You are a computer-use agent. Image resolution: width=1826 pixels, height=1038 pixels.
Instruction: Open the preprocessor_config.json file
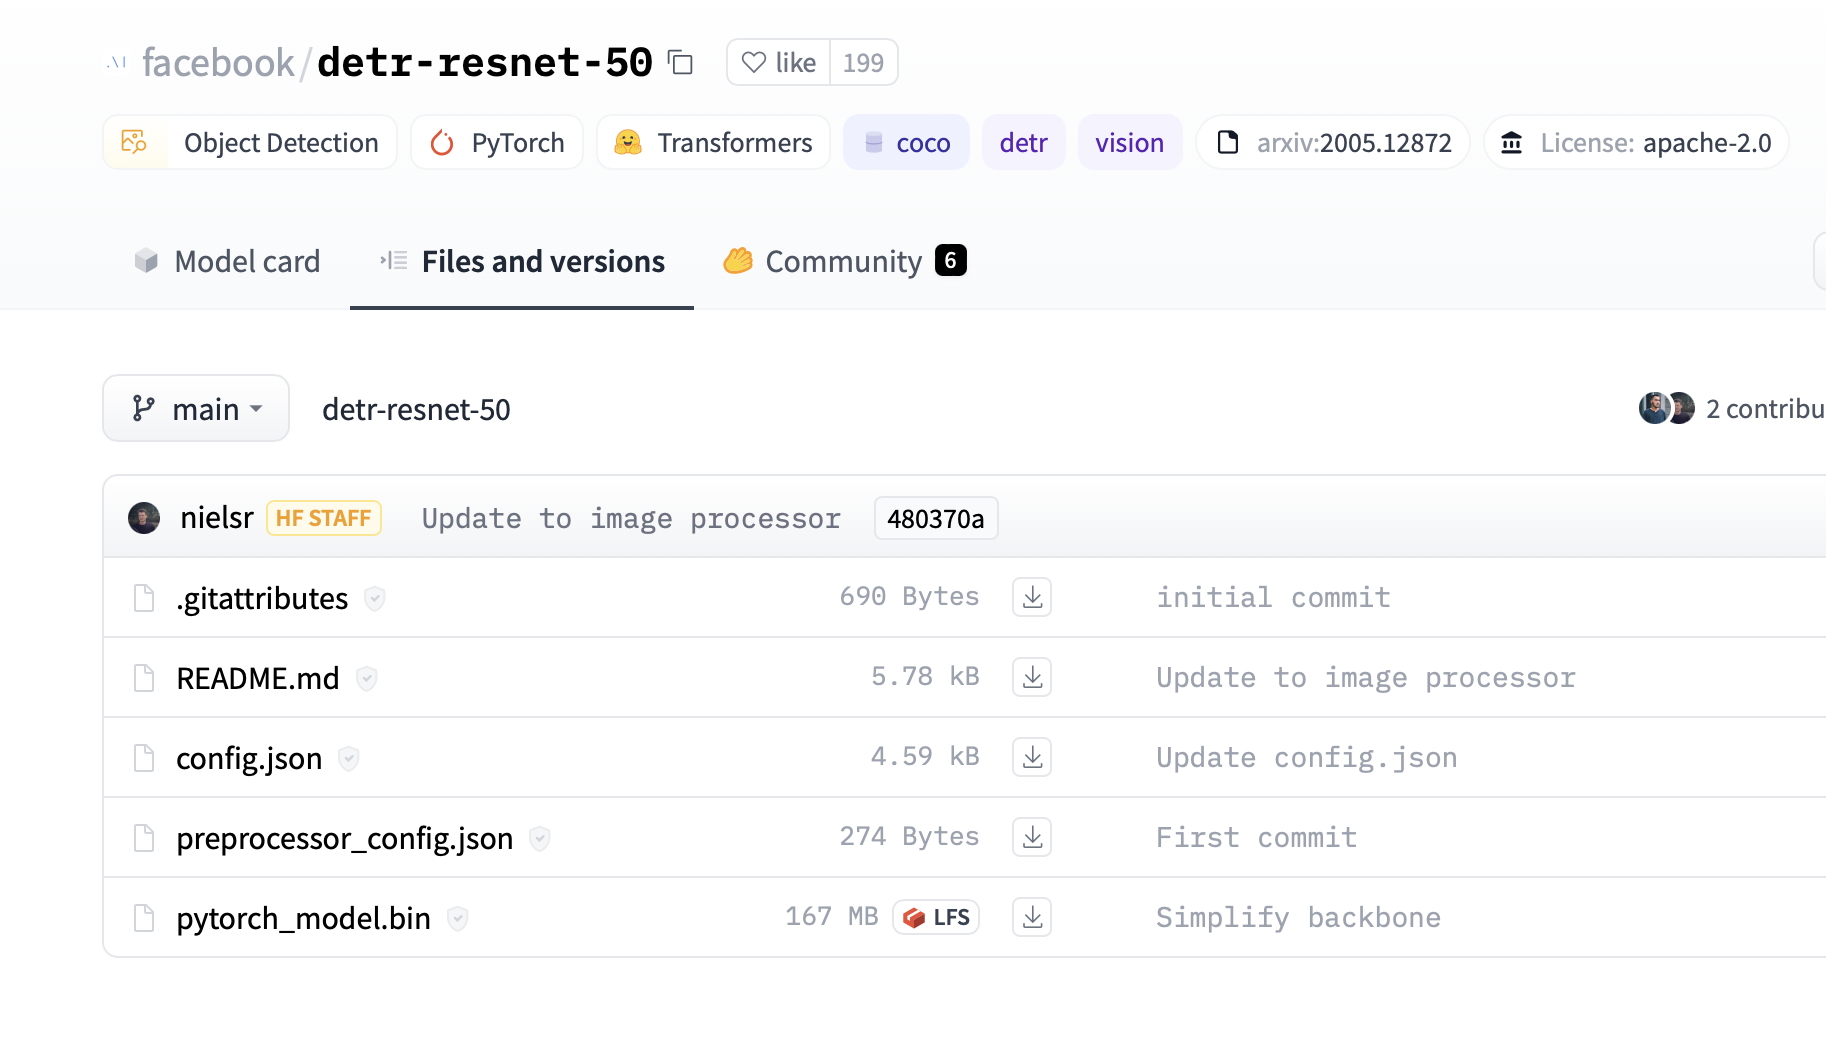tap(345, 838)
